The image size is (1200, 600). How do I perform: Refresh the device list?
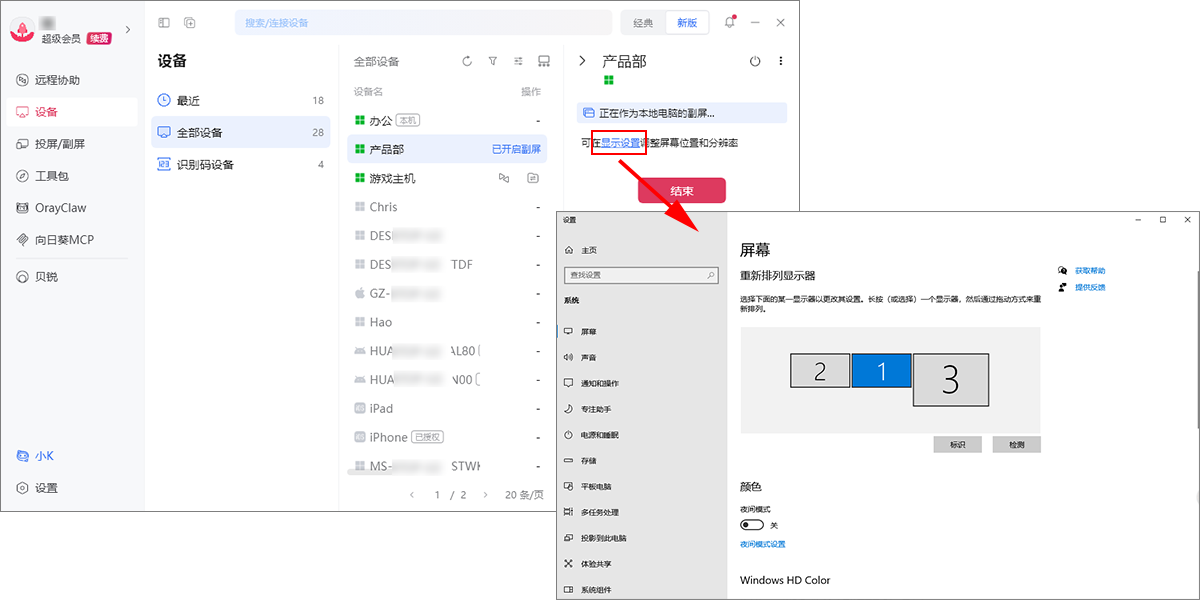467,61
